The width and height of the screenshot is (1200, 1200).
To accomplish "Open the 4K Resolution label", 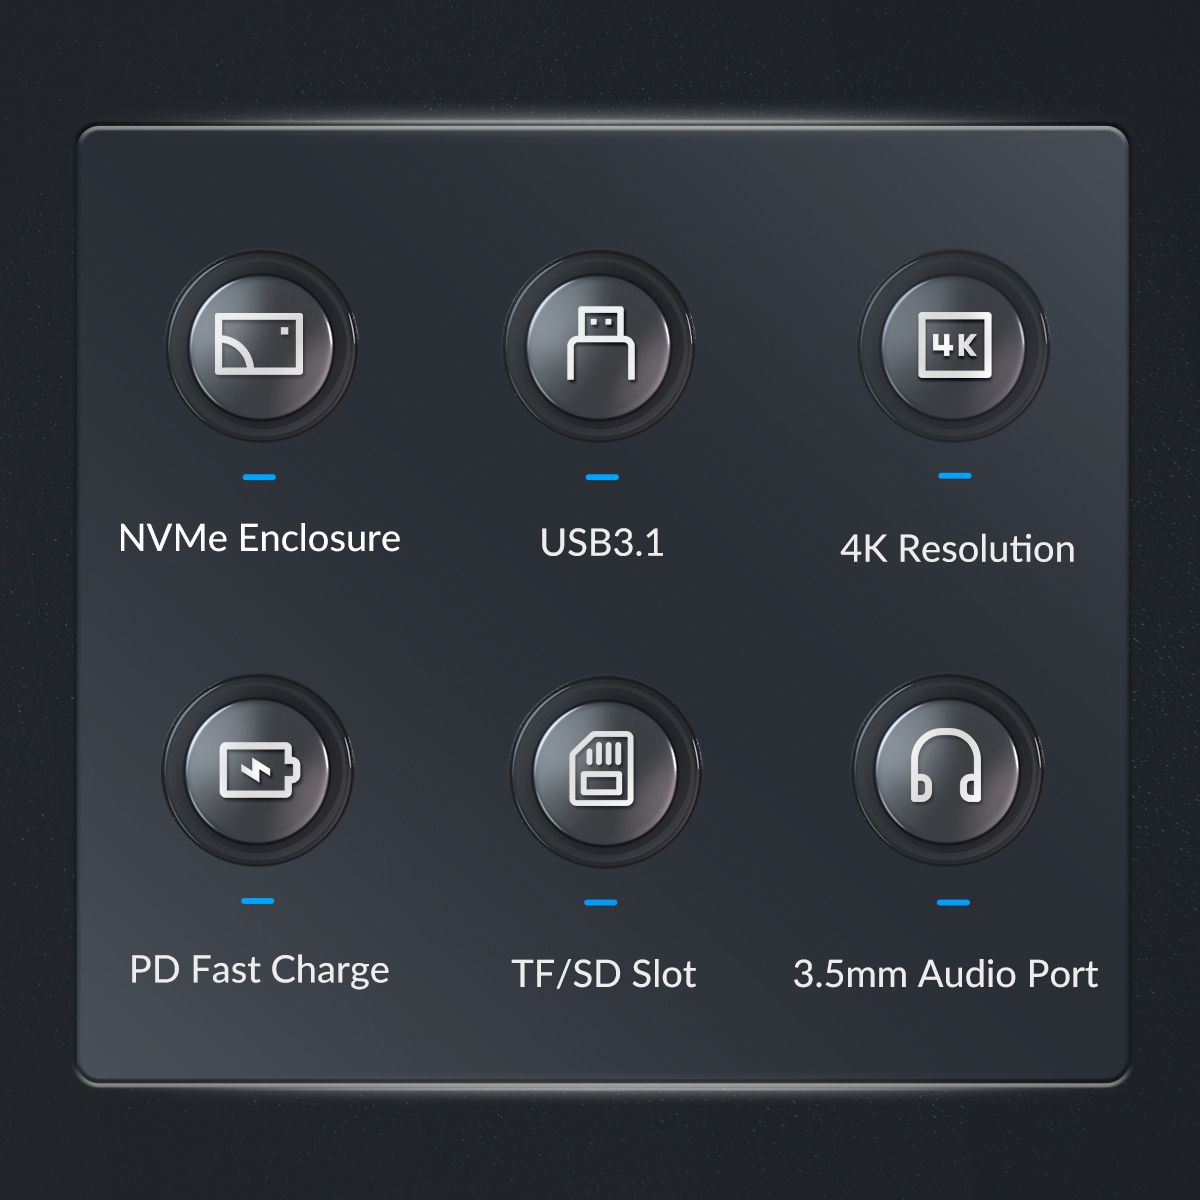I will (957, 549).
